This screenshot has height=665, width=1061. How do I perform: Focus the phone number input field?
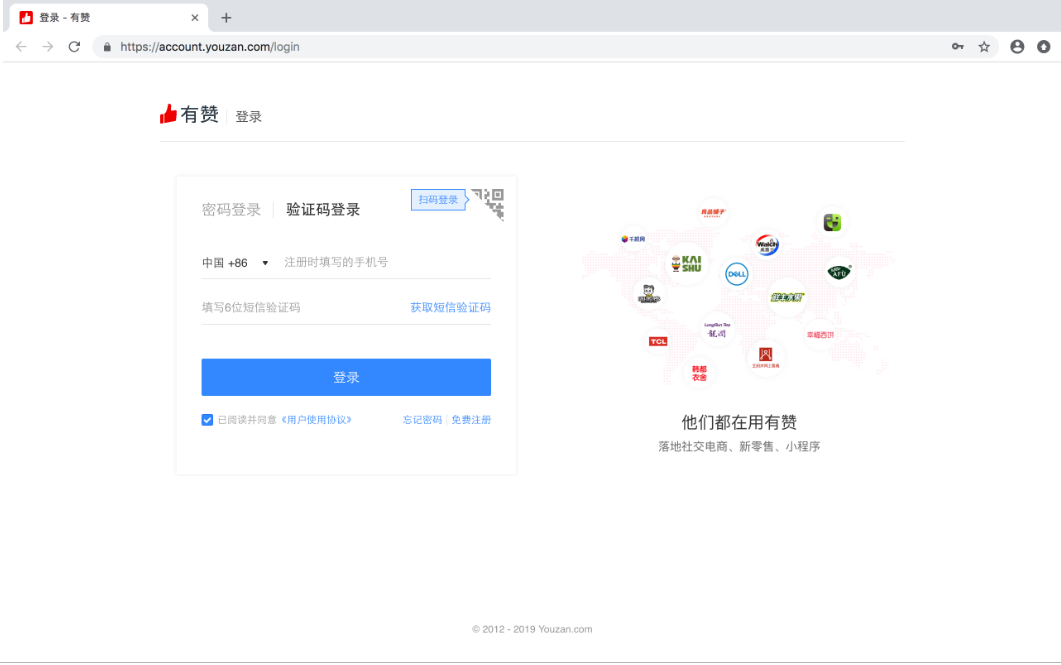386,262
